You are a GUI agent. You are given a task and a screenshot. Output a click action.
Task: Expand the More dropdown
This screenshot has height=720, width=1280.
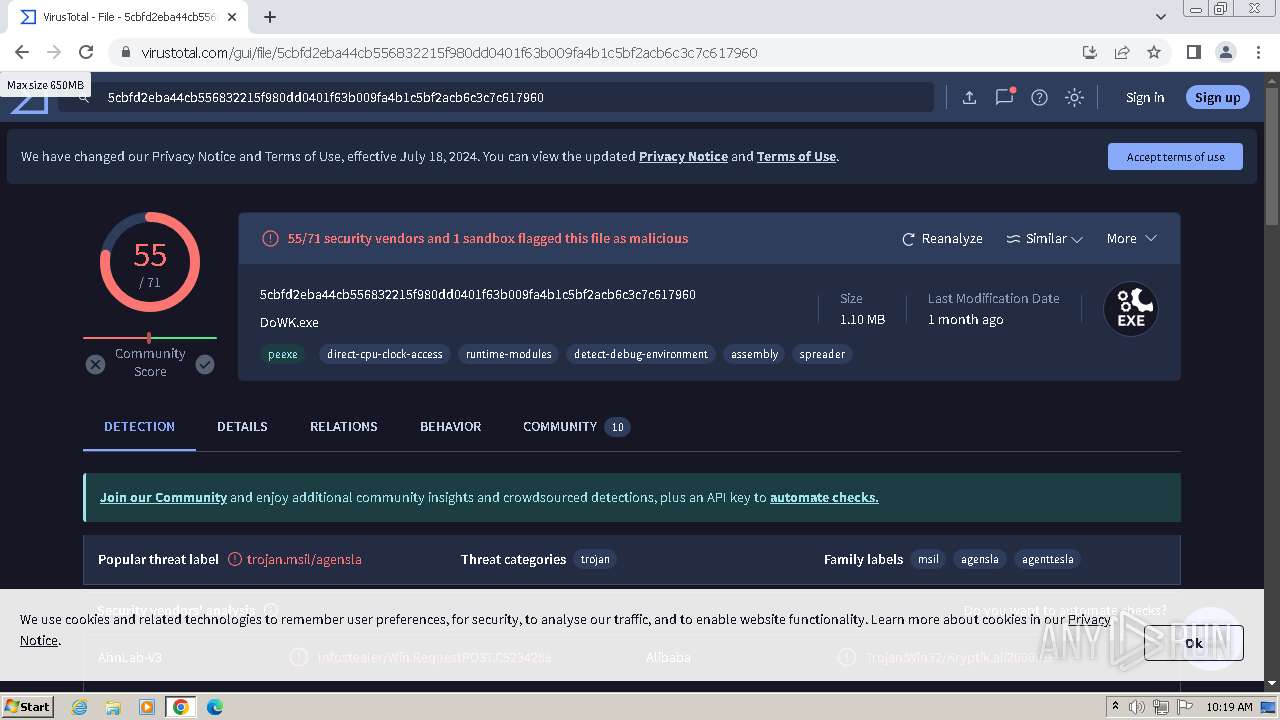1131,238
